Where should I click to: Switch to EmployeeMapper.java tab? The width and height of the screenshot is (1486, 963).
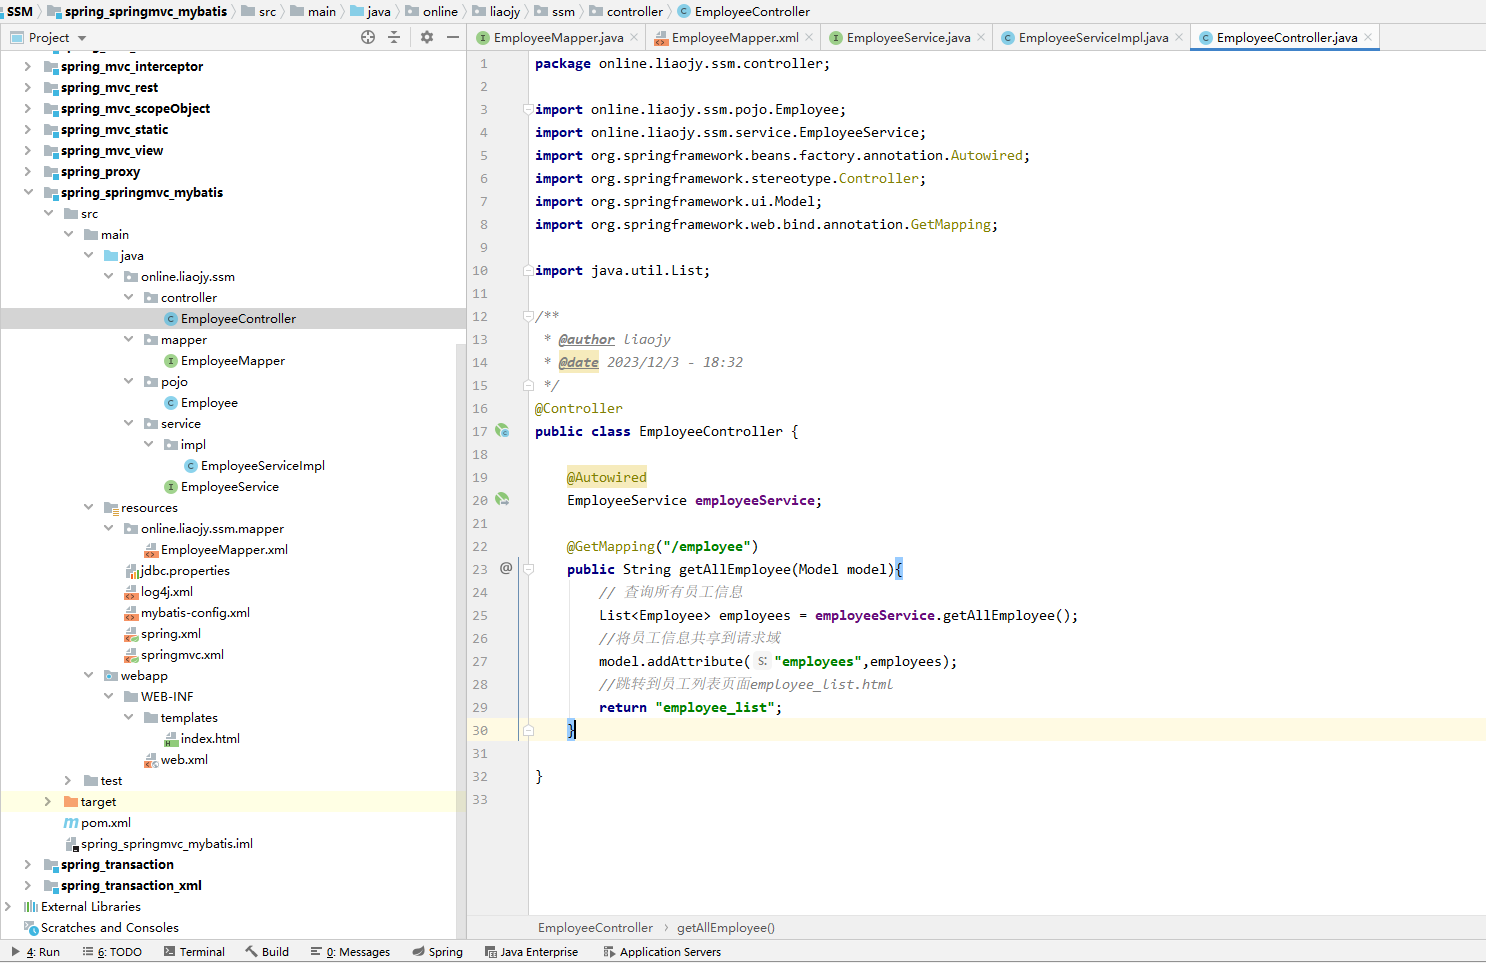click(x=557, y=38)
